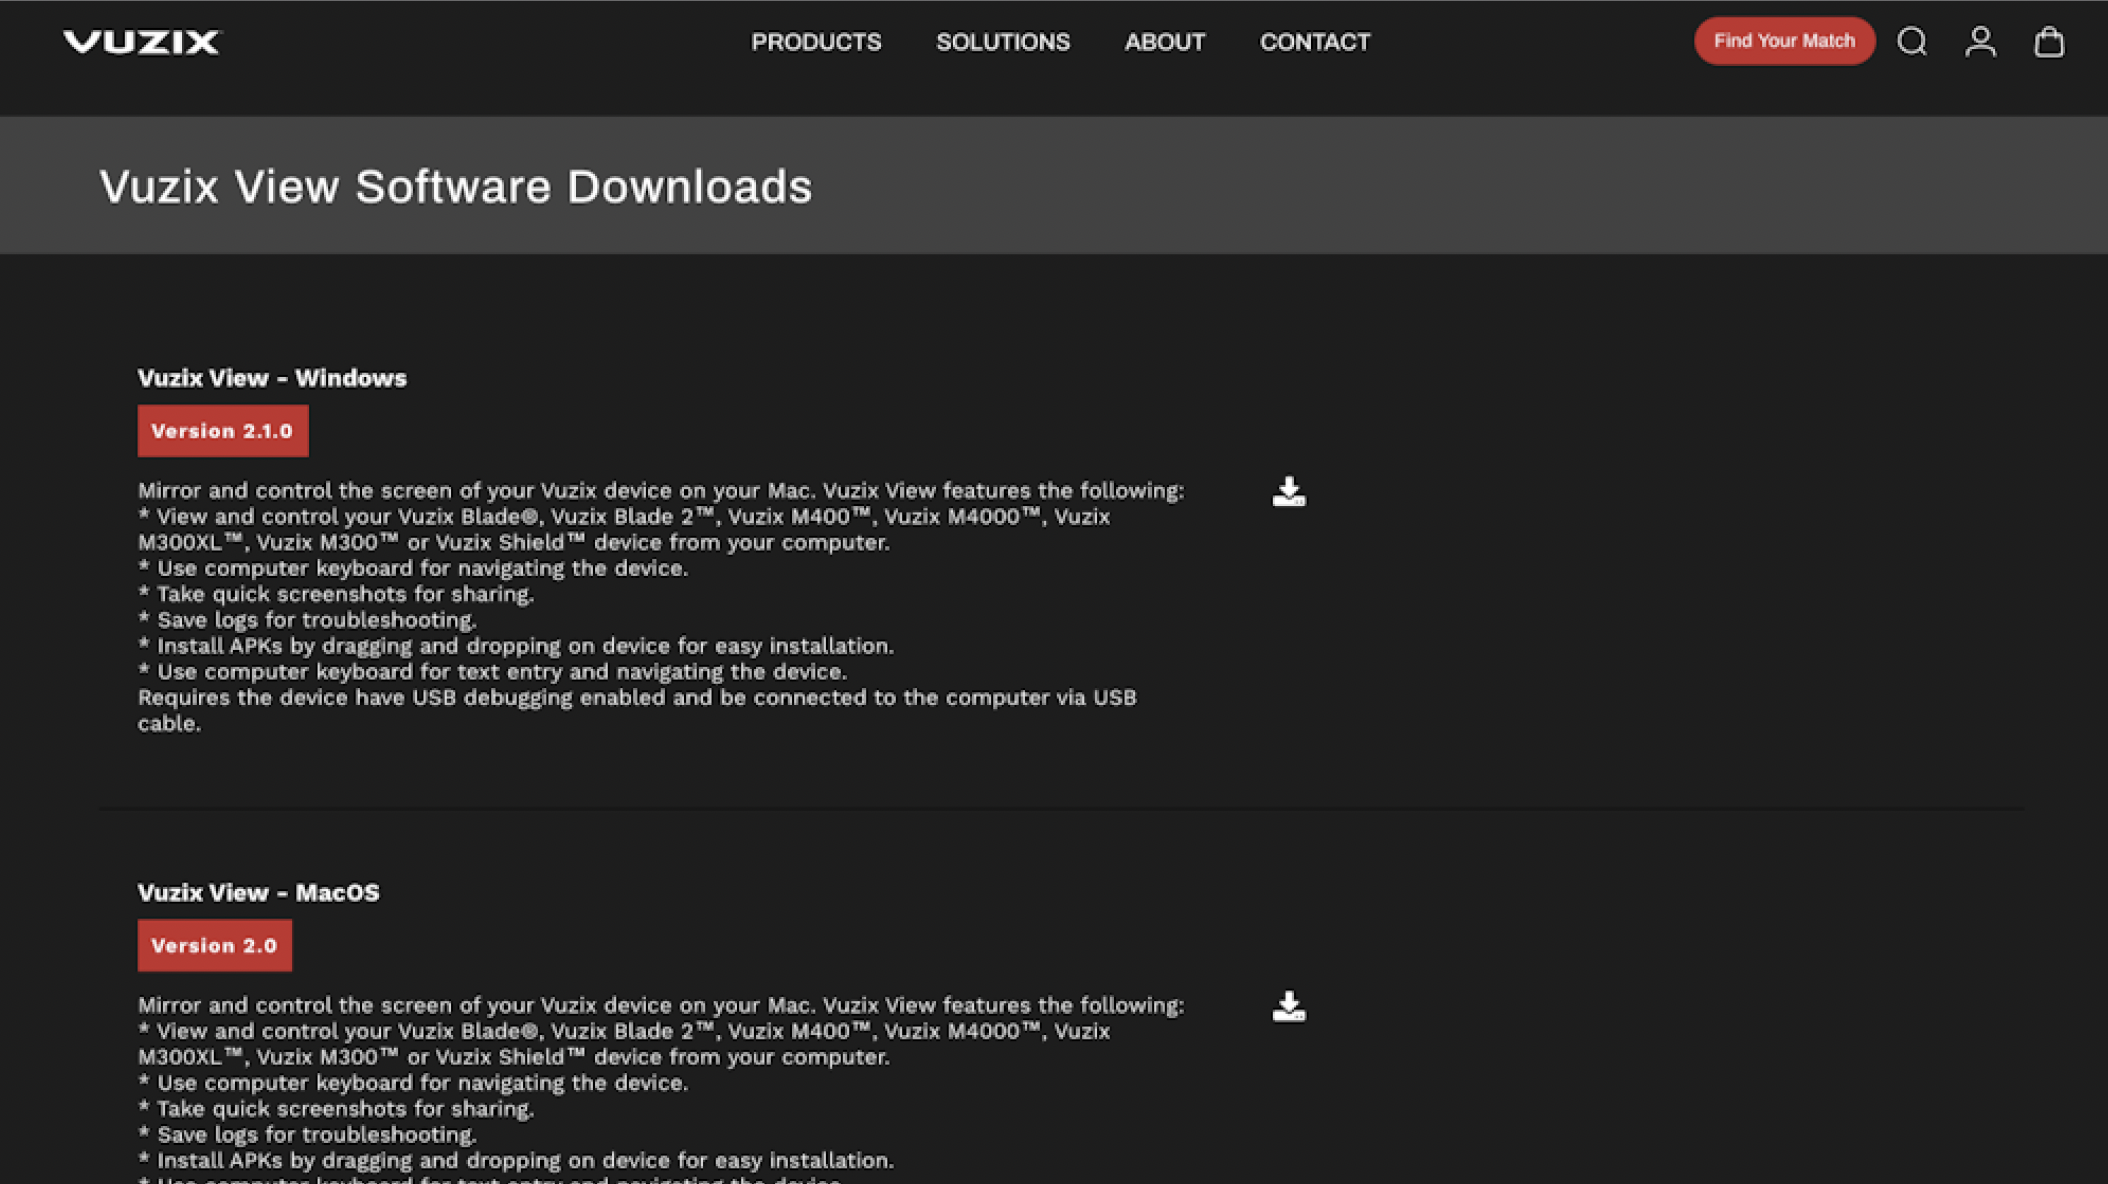Viewport: 2108px width, 1184px height.
Task: Open the user account icon
Action: point(1980,42)
